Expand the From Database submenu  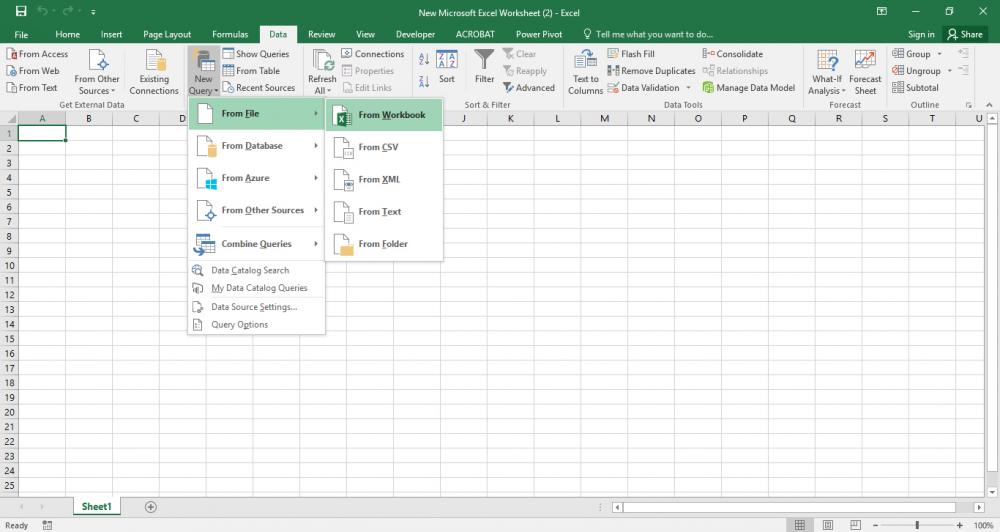(x=256, y=146)
